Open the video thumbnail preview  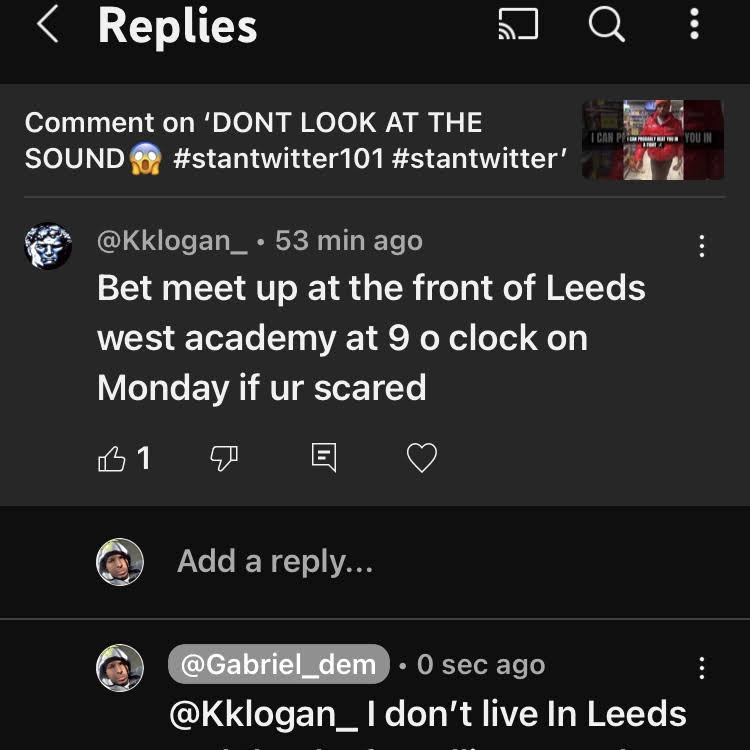pos(652,140)
